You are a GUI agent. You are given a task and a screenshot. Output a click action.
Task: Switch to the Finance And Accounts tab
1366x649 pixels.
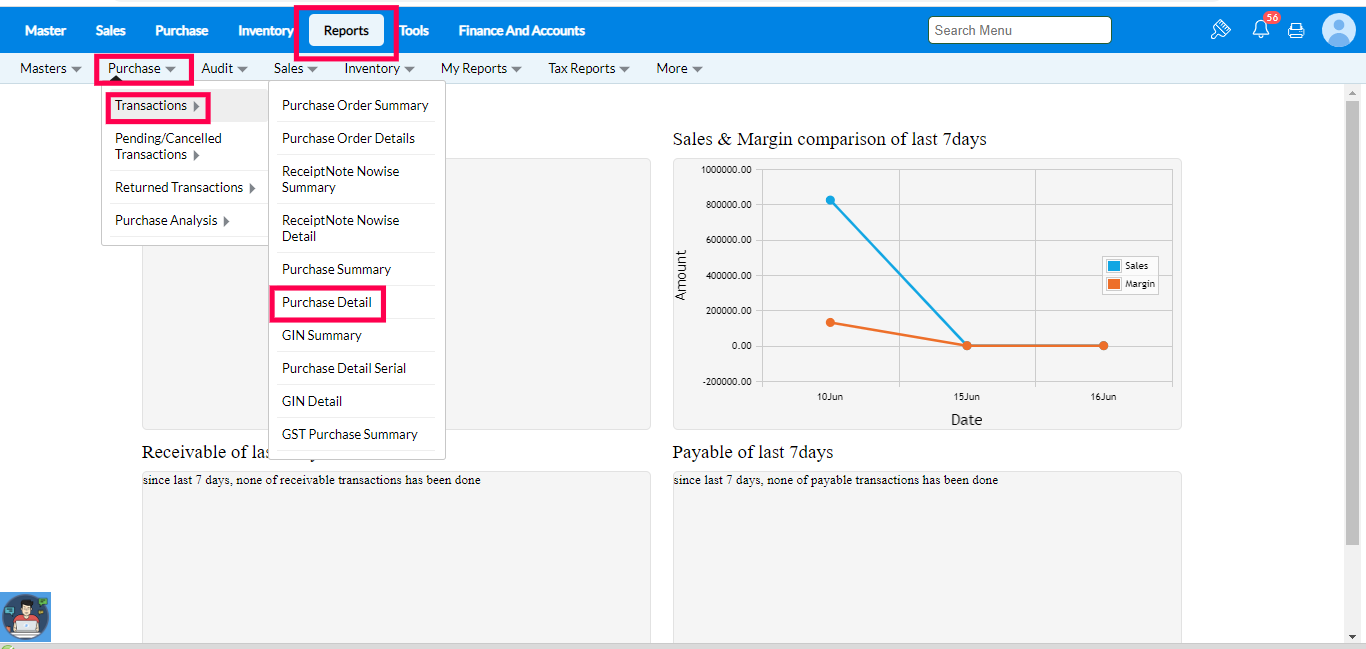point(521,31)
